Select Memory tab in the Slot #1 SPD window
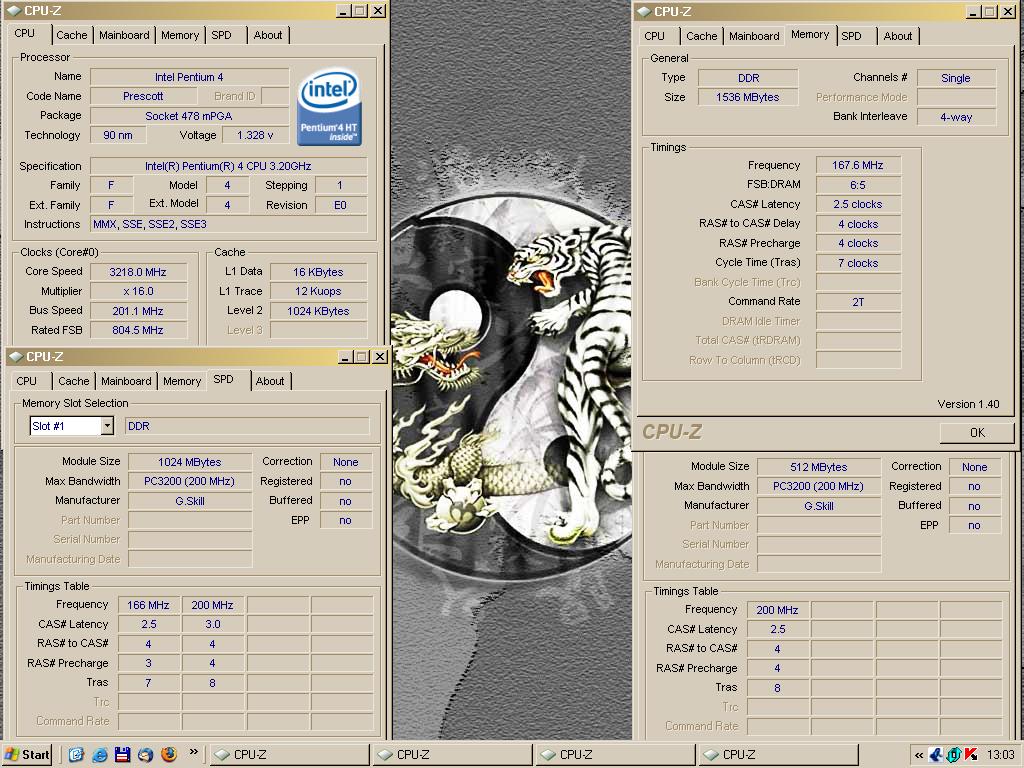The image size is (1024, 768). (x=182, y=381)
